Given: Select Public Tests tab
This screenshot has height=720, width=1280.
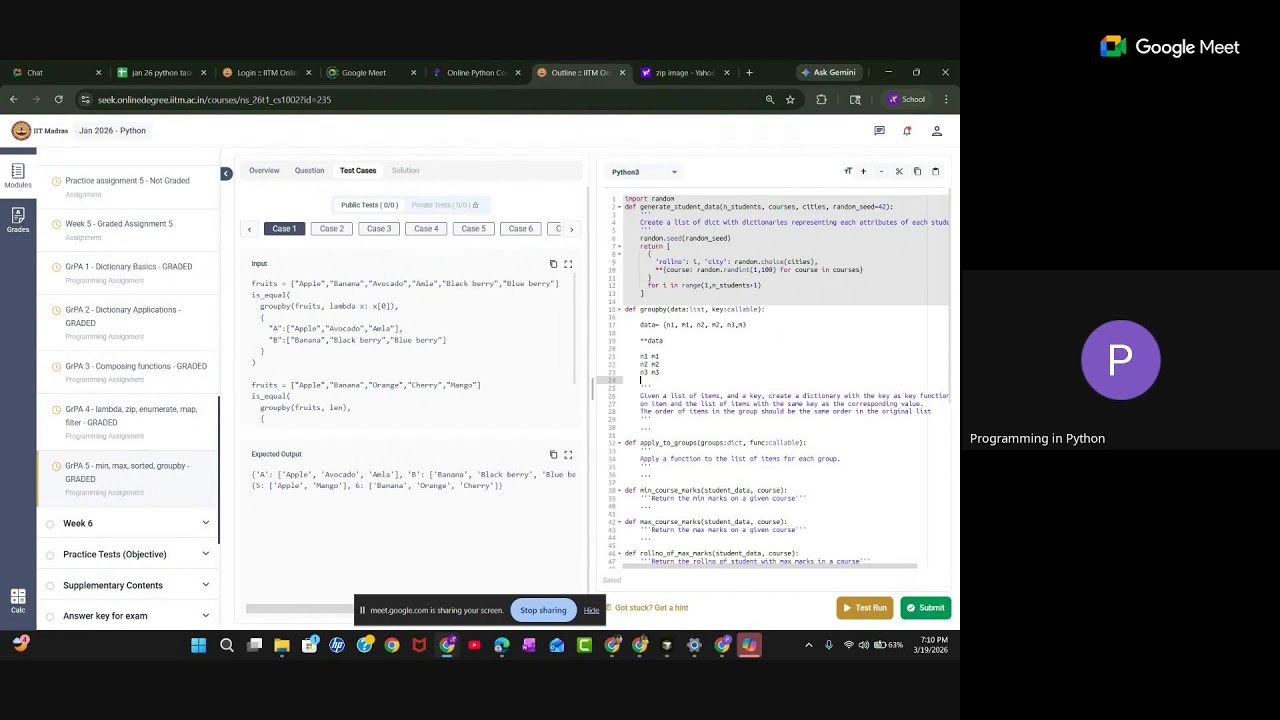Looking at the screenshot, I should click(369, 205).
